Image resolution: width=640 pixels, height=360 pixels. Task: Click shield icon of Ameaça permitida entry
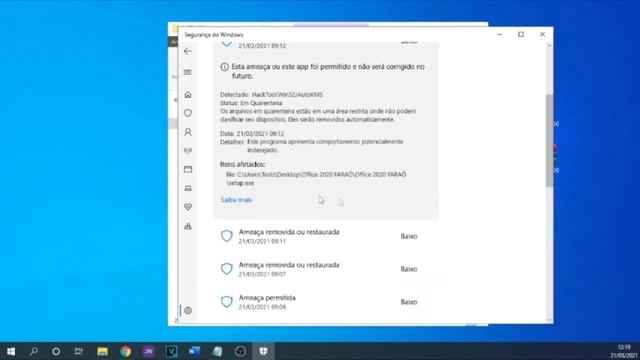point(227,302)
